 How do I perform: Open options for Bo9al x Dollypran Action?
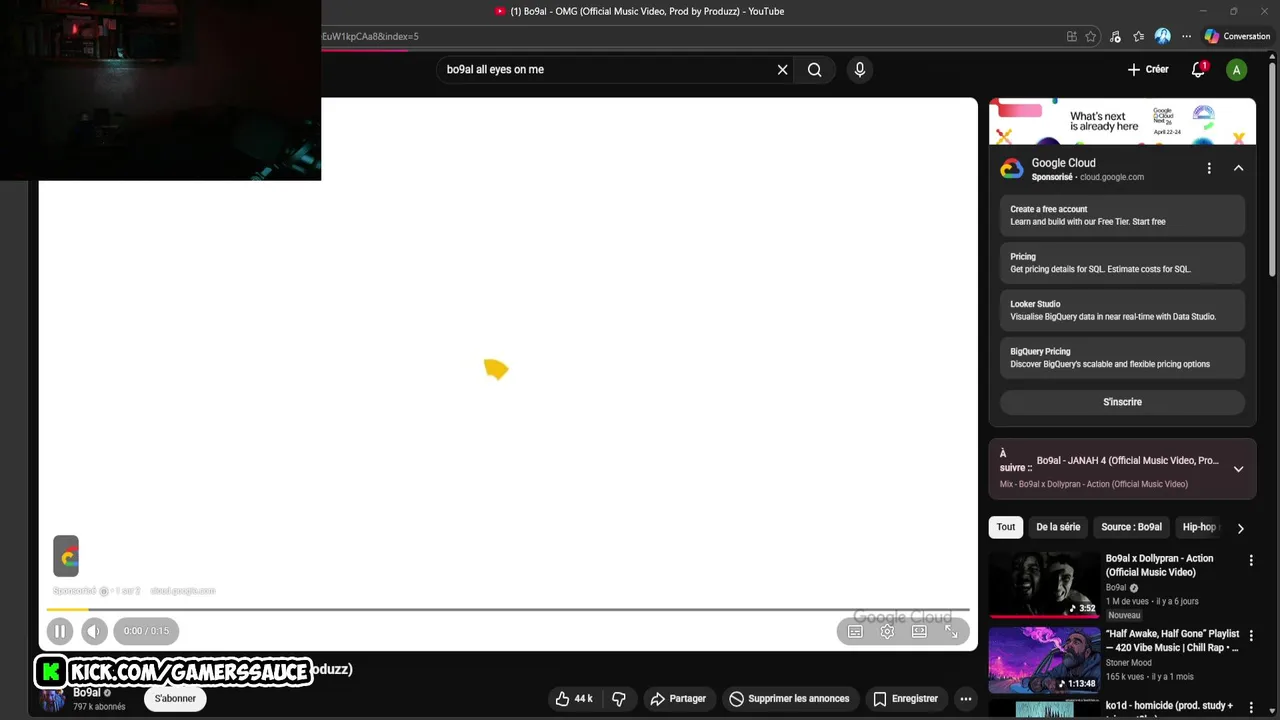(x=1250, y=561)
